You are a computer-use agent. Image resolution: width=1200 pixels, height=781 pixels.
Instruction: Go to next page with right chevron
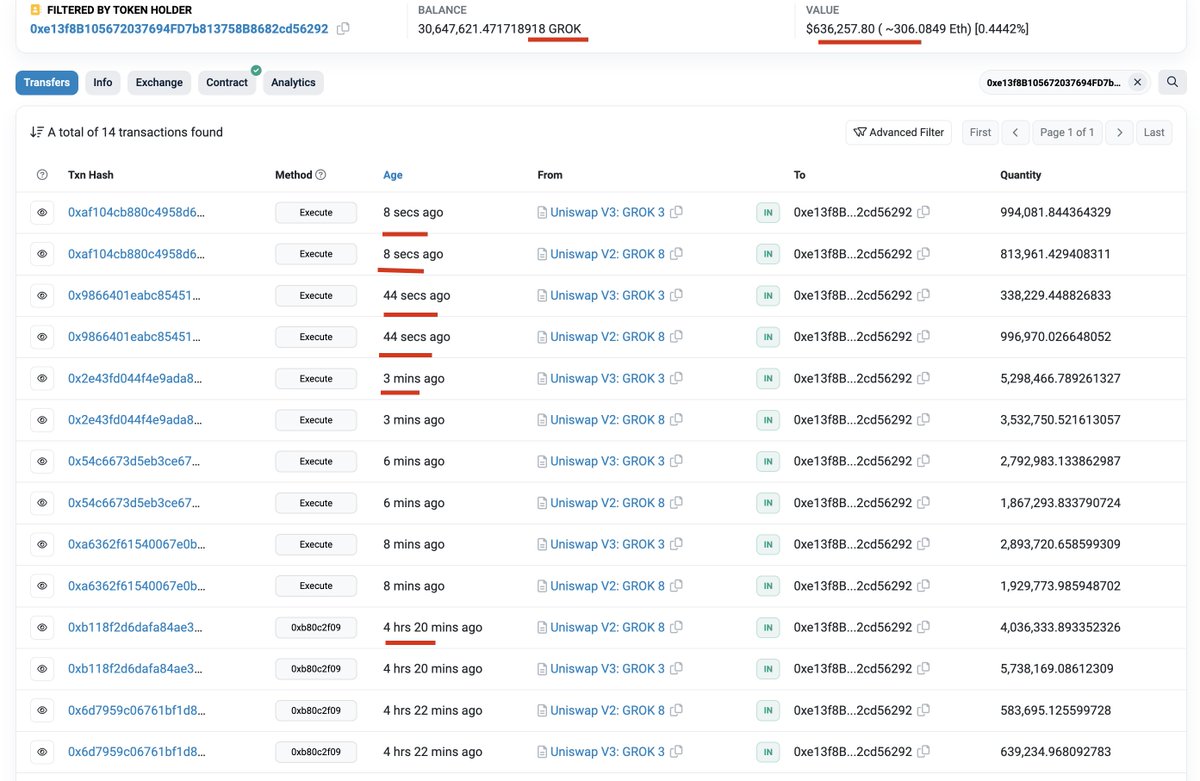[1119, 132]
